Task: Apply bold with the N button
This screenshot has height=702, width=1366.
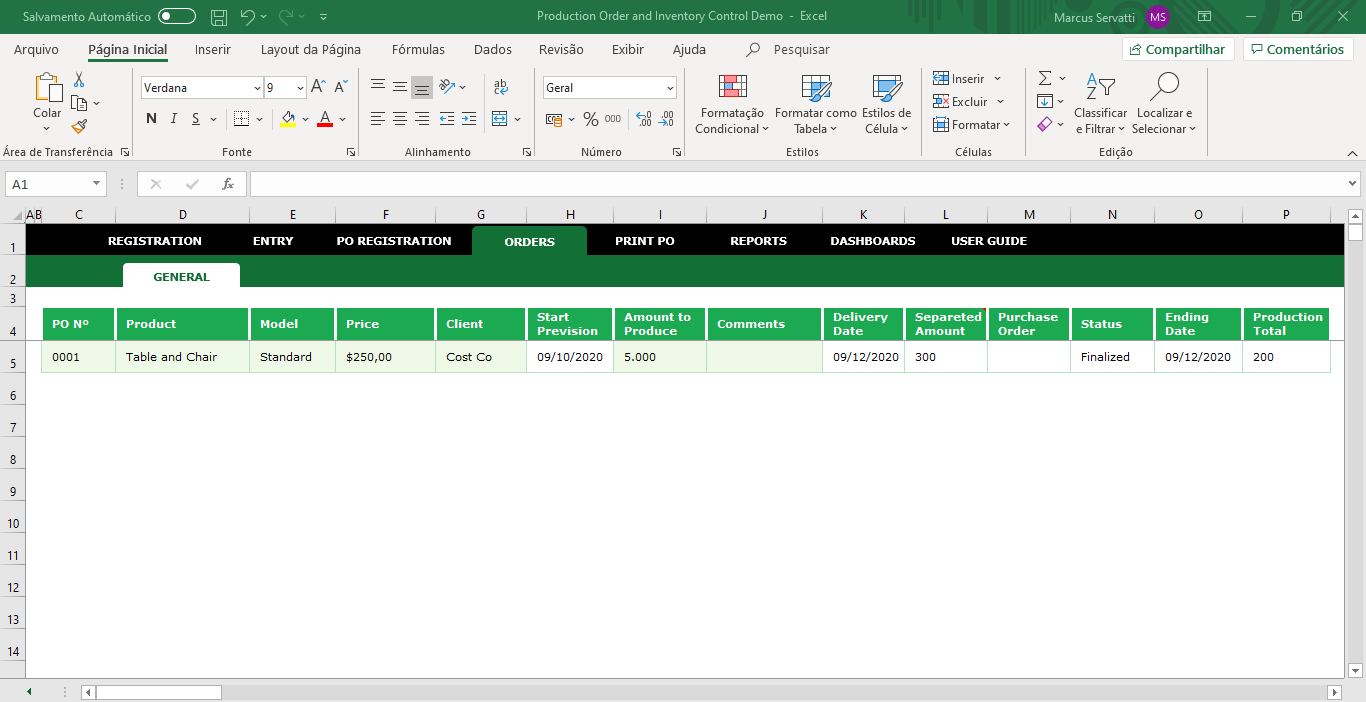Action: (152, 119)
